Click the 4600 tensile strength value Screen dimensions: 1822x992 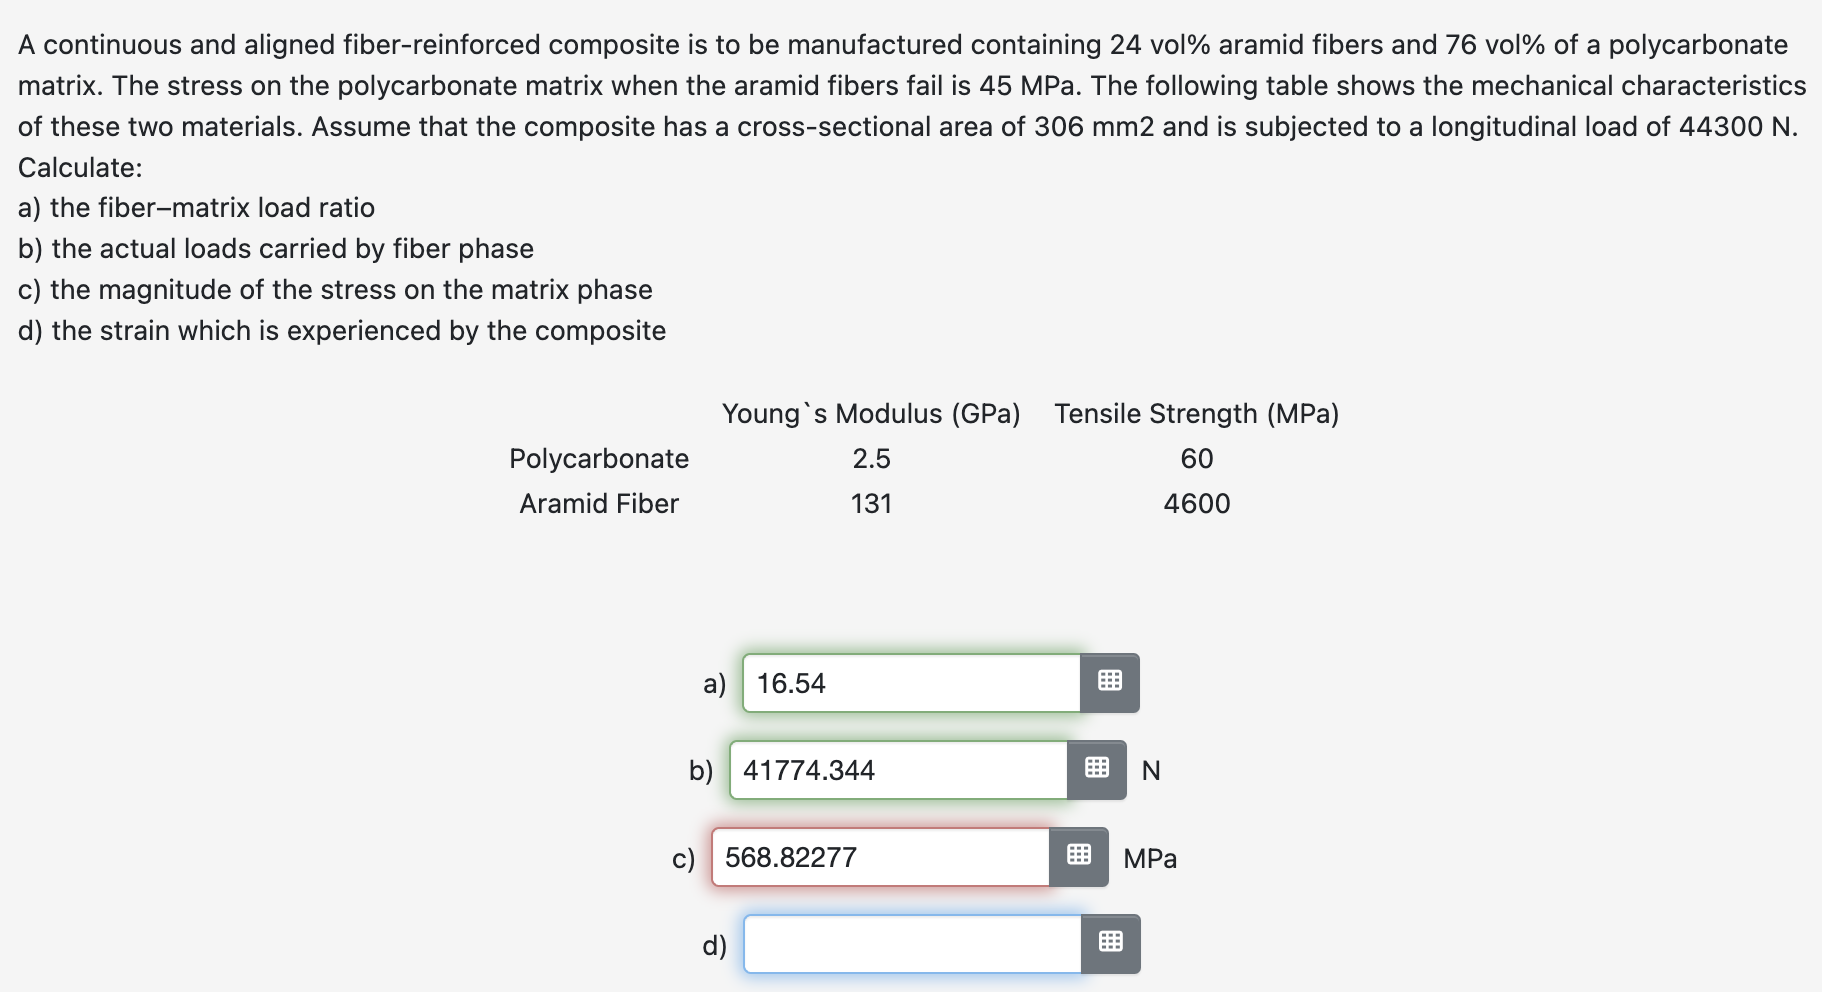click(x=1197, y=504)
